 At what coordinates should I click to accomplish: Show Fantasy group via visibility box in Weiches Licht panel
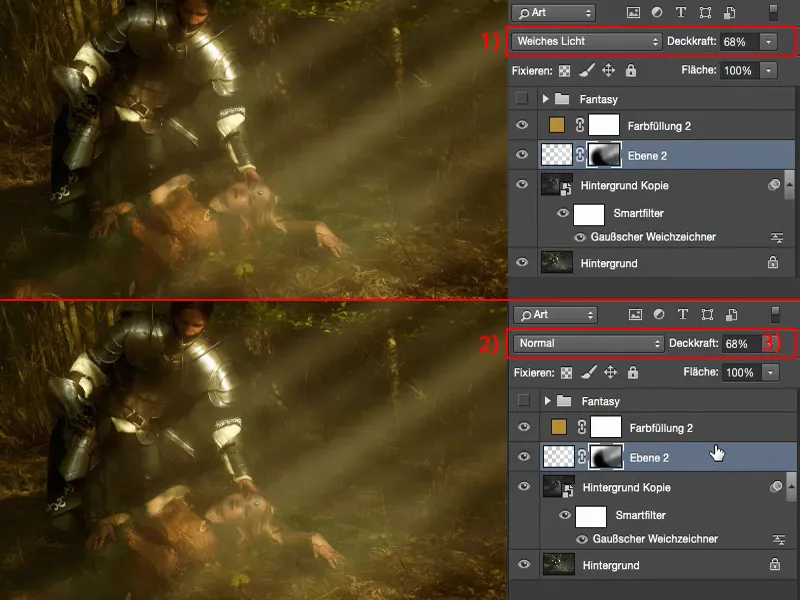pyautogui.click(x=521, y=98)
